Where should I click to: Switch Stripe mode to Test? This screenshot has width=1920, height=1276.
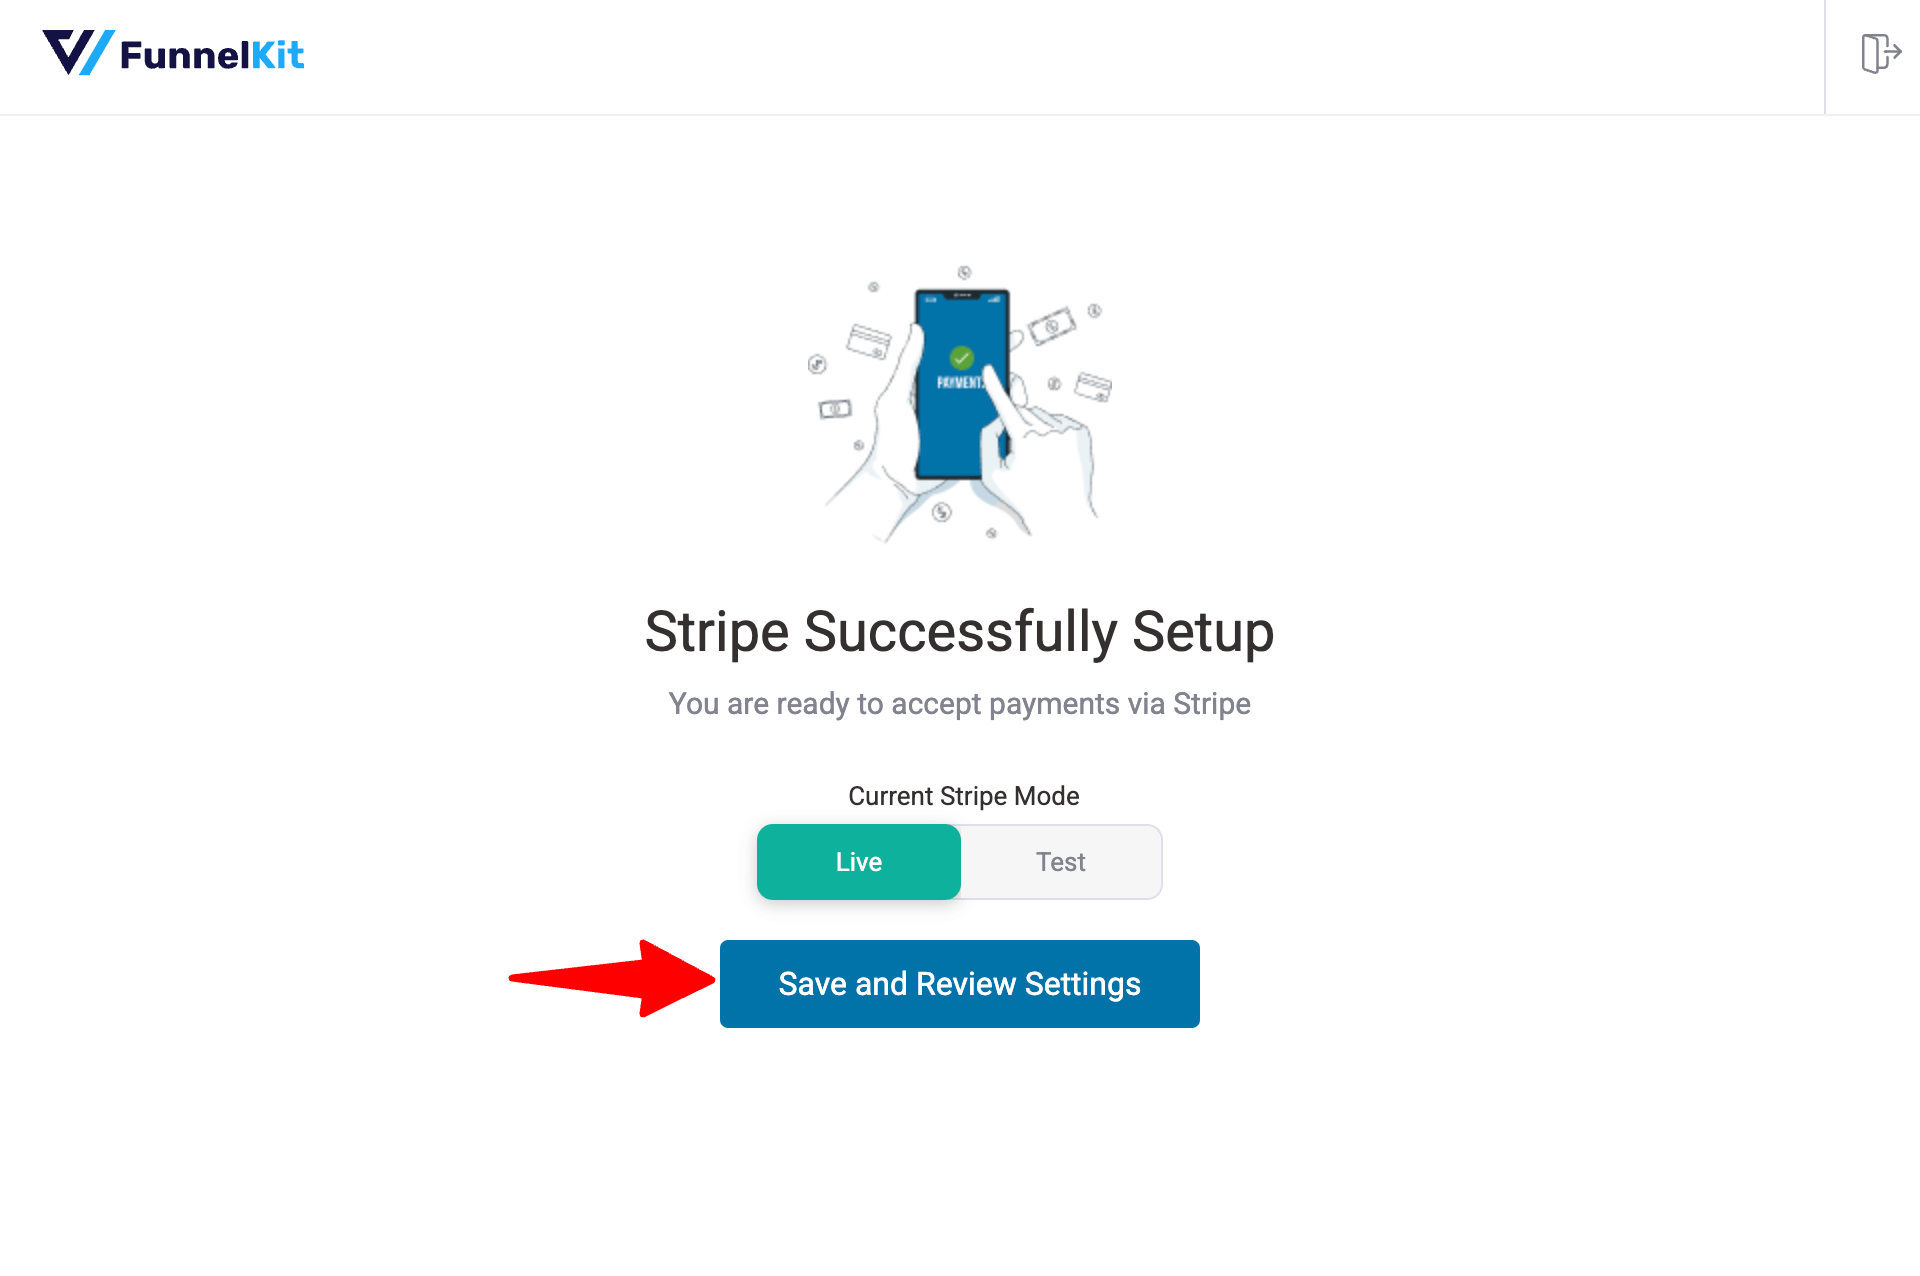pyautogui.click(x=1061, y=860)
